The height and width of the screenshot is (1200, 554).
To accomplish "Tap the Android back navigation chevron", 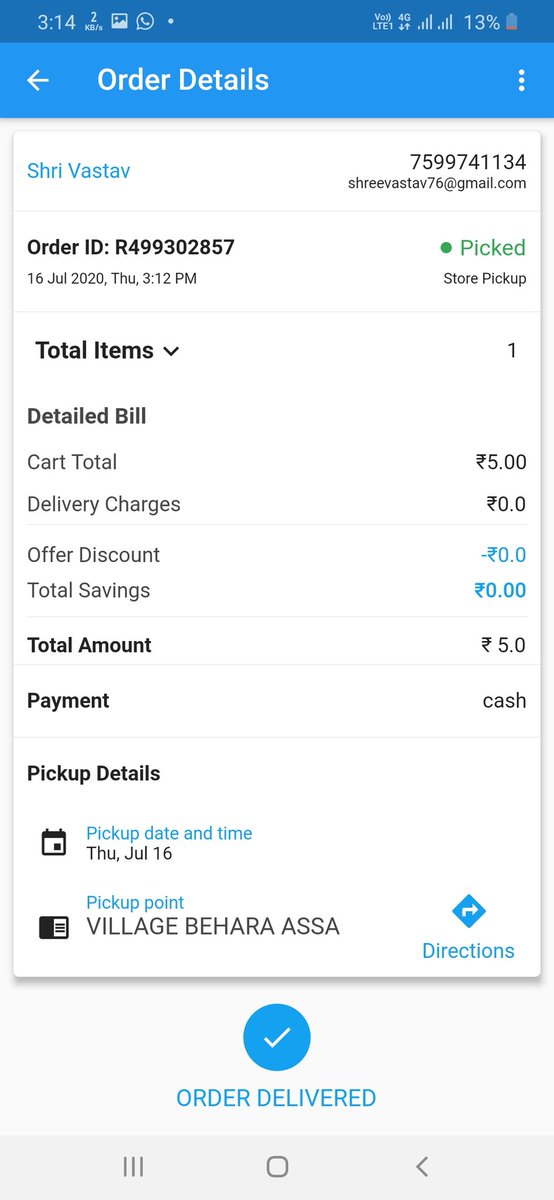I will coord(422,1166).
